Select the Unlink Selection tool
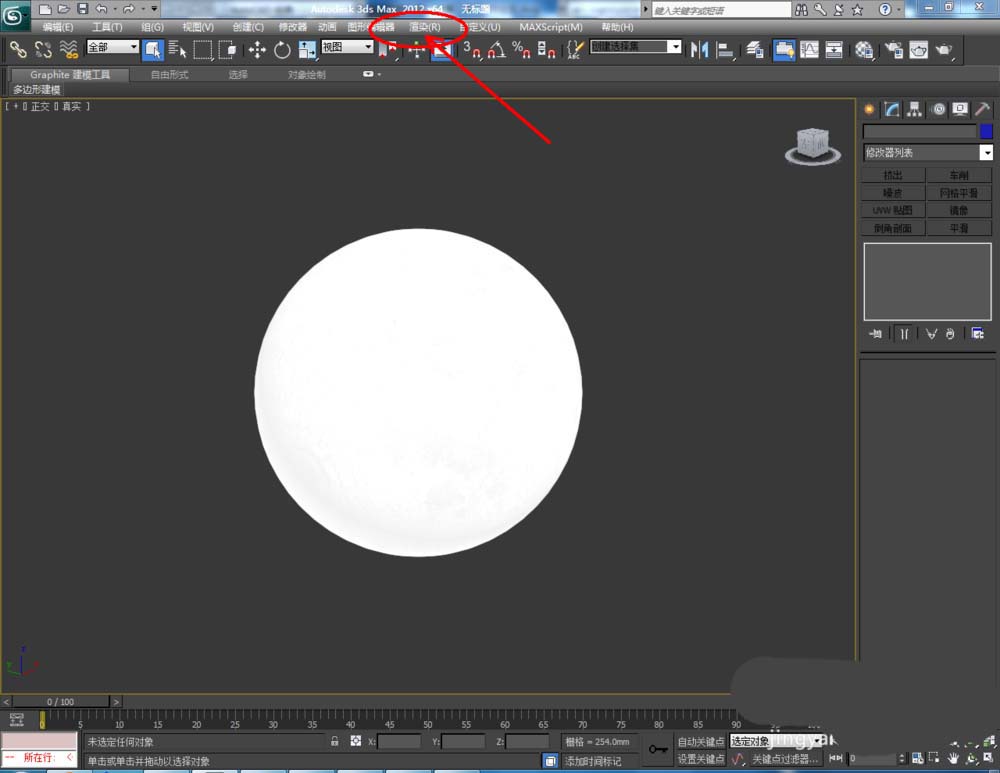This screenshot has height=773, width=1000. (x=43, y=49)
